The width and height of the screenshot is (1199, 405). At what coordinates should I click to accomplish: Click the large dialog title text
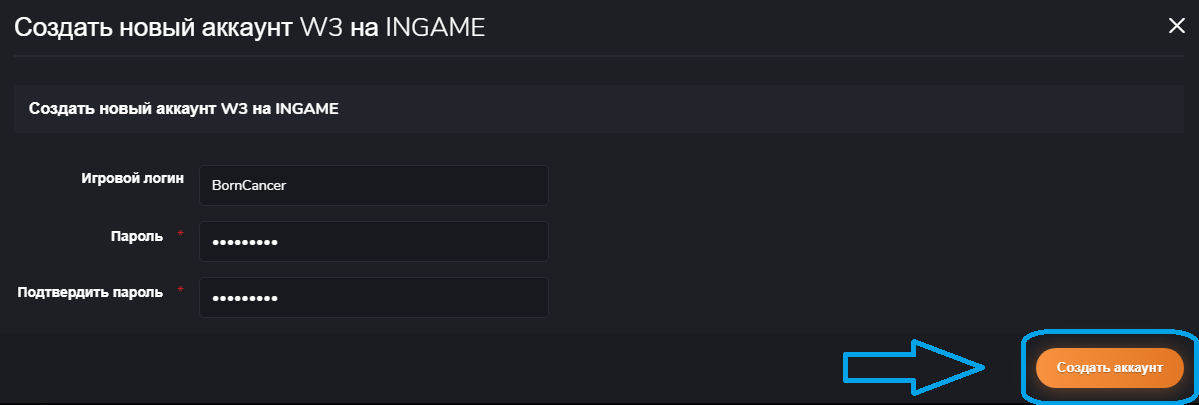249,28
